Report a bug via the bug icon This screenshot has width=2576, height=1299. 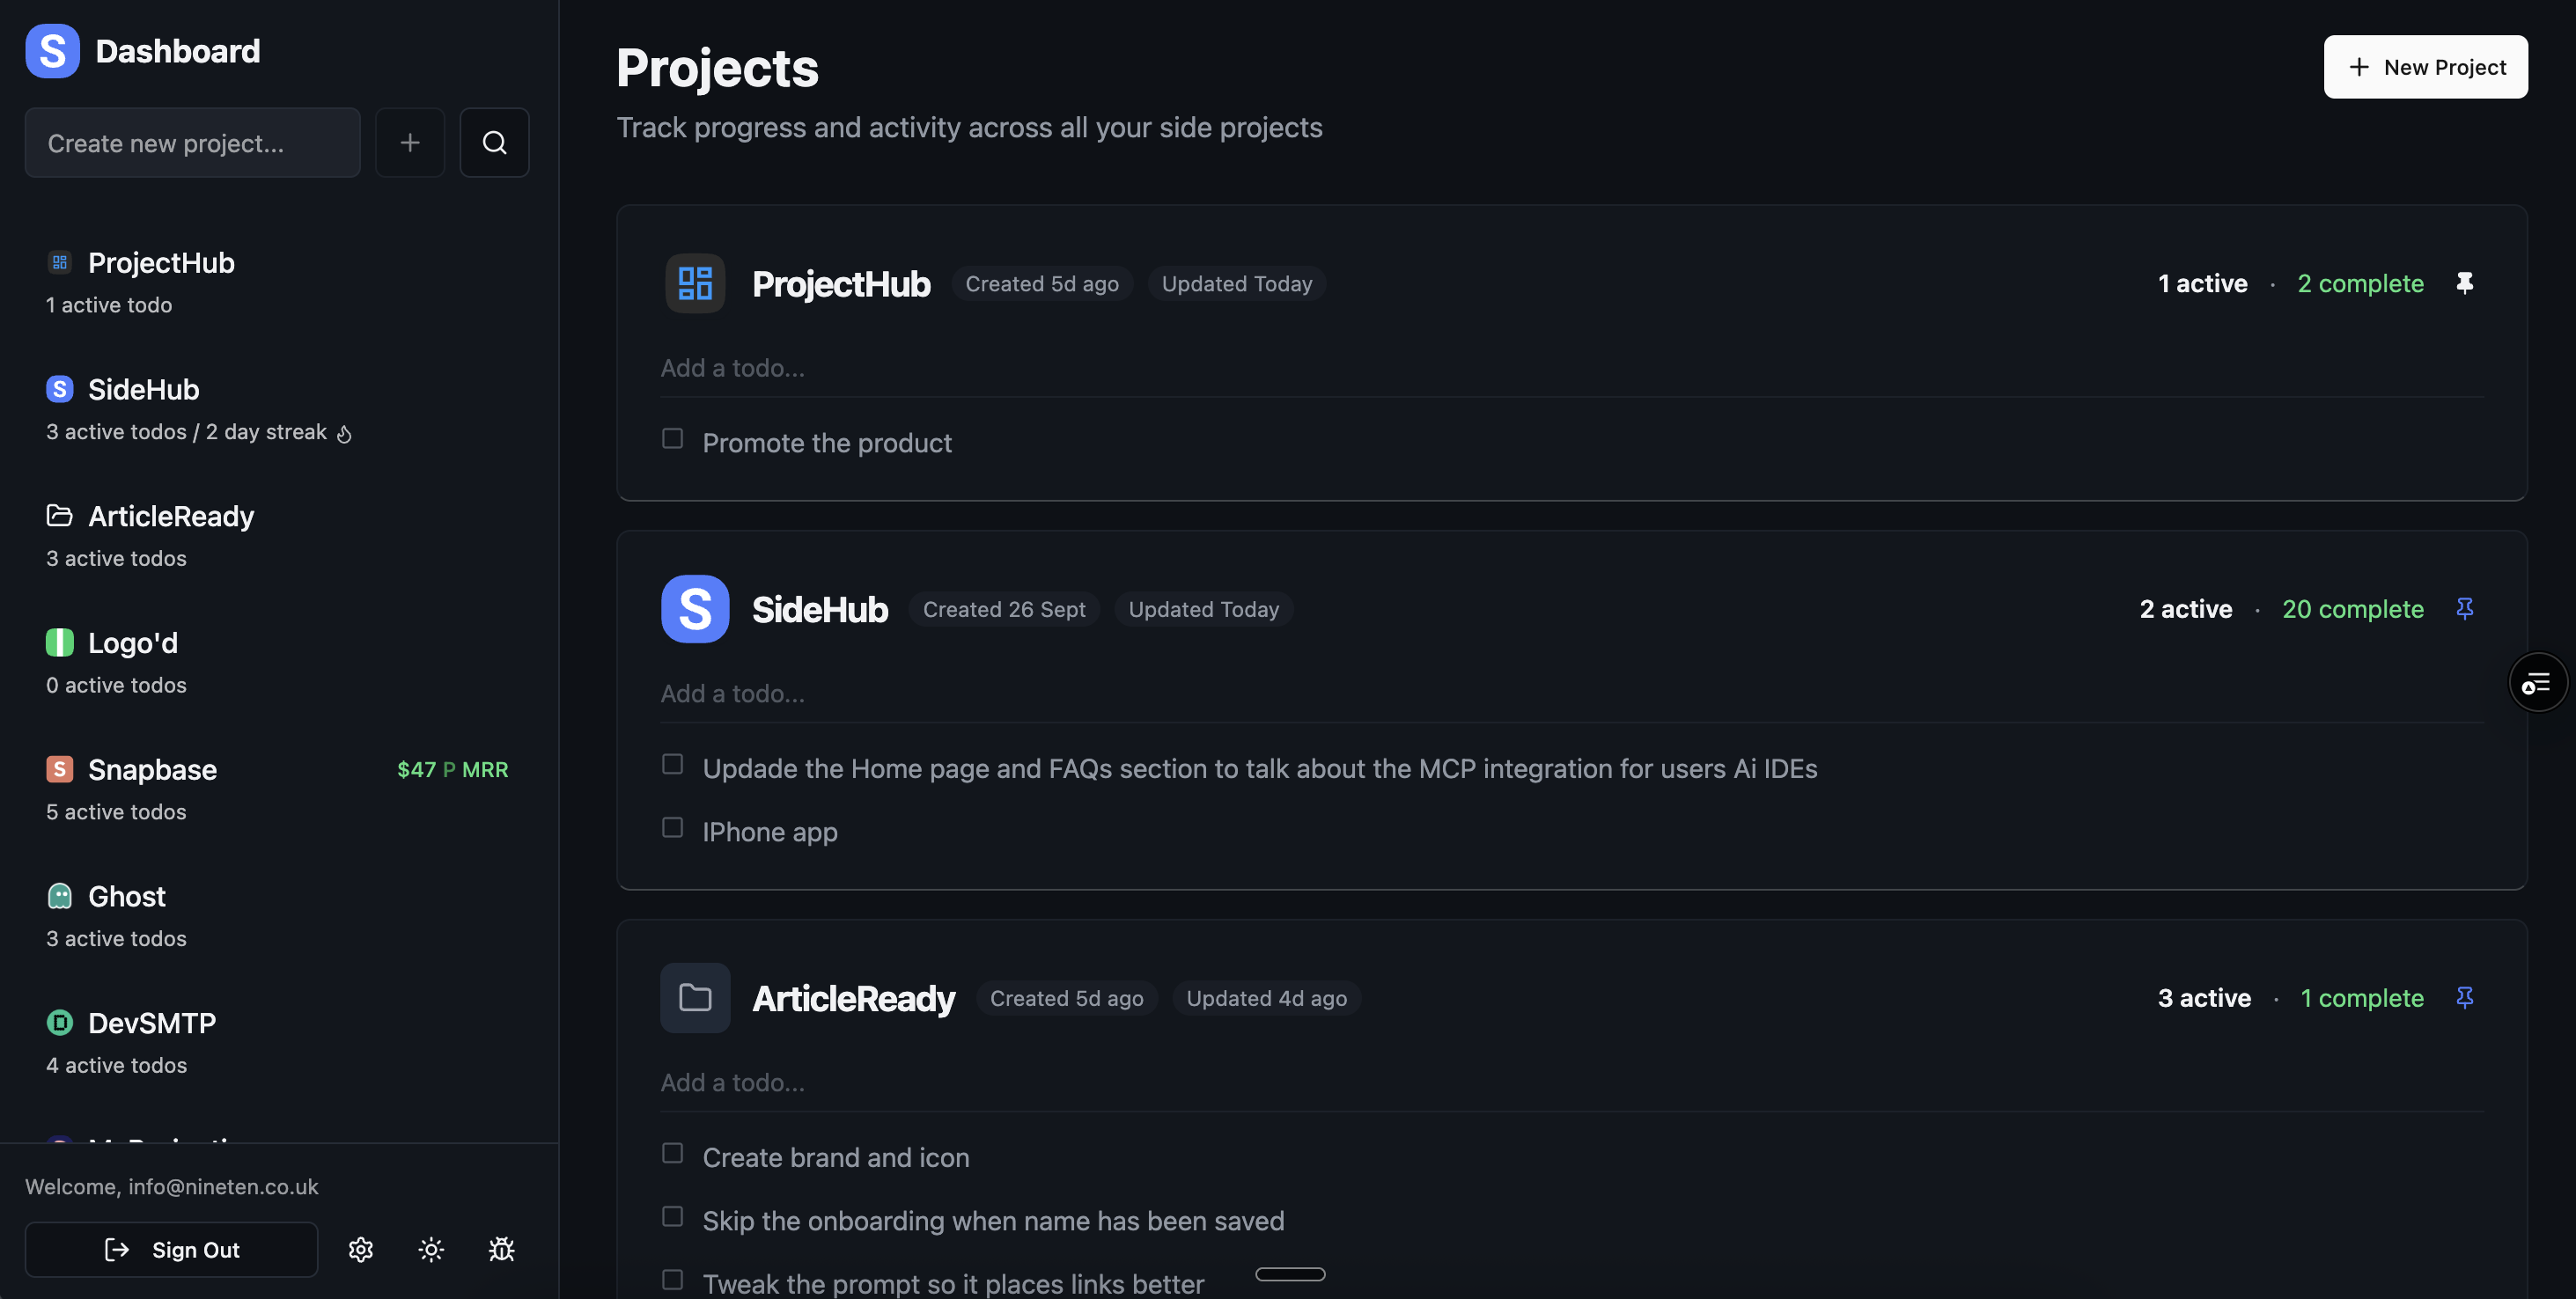501,1249
